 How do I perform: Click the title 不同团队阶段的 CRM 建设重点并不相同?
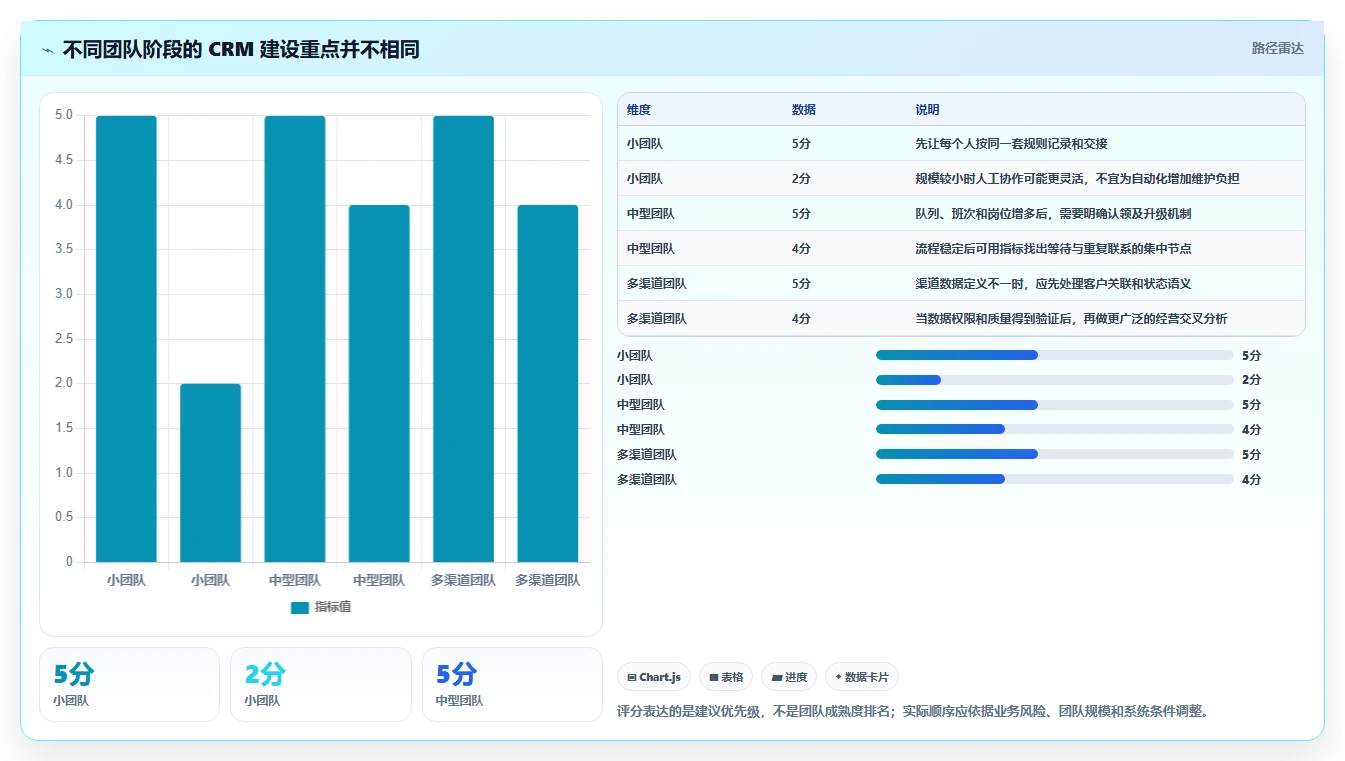click(241, 50)
